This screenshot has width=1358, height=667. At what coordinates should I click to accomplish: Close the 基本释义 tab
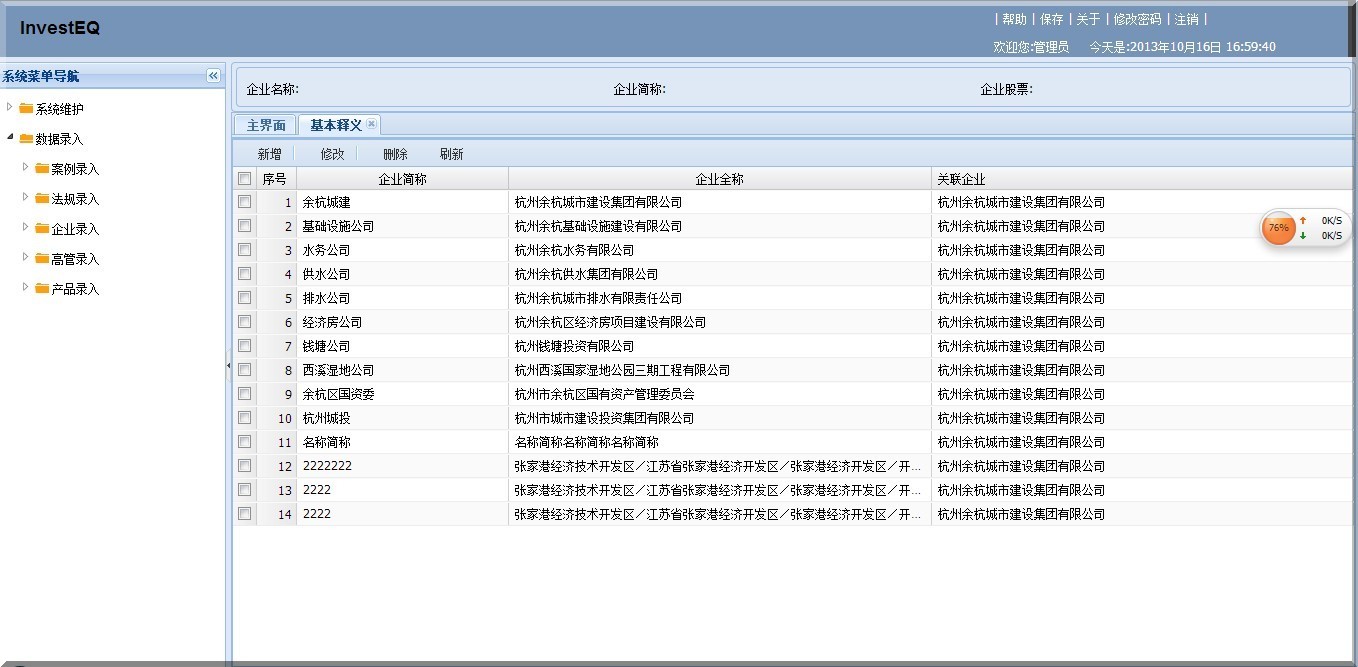point(372,123)
